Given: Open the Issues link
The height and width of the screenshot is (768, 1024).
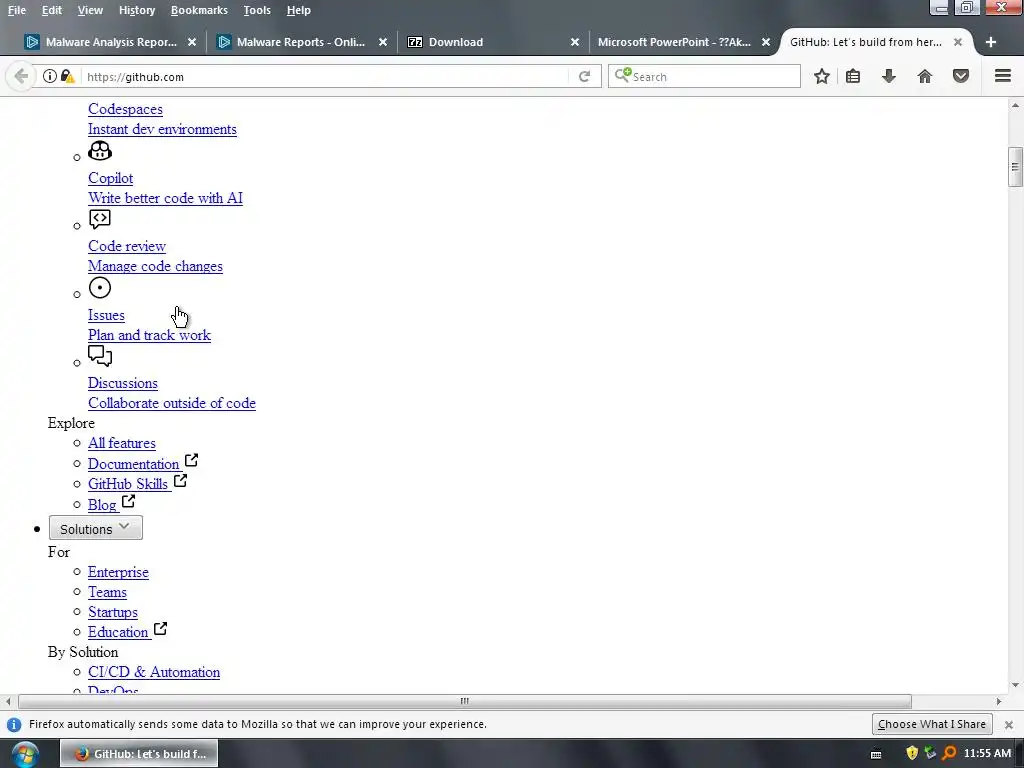Looking at the screenshot, I should coord(106,315).
